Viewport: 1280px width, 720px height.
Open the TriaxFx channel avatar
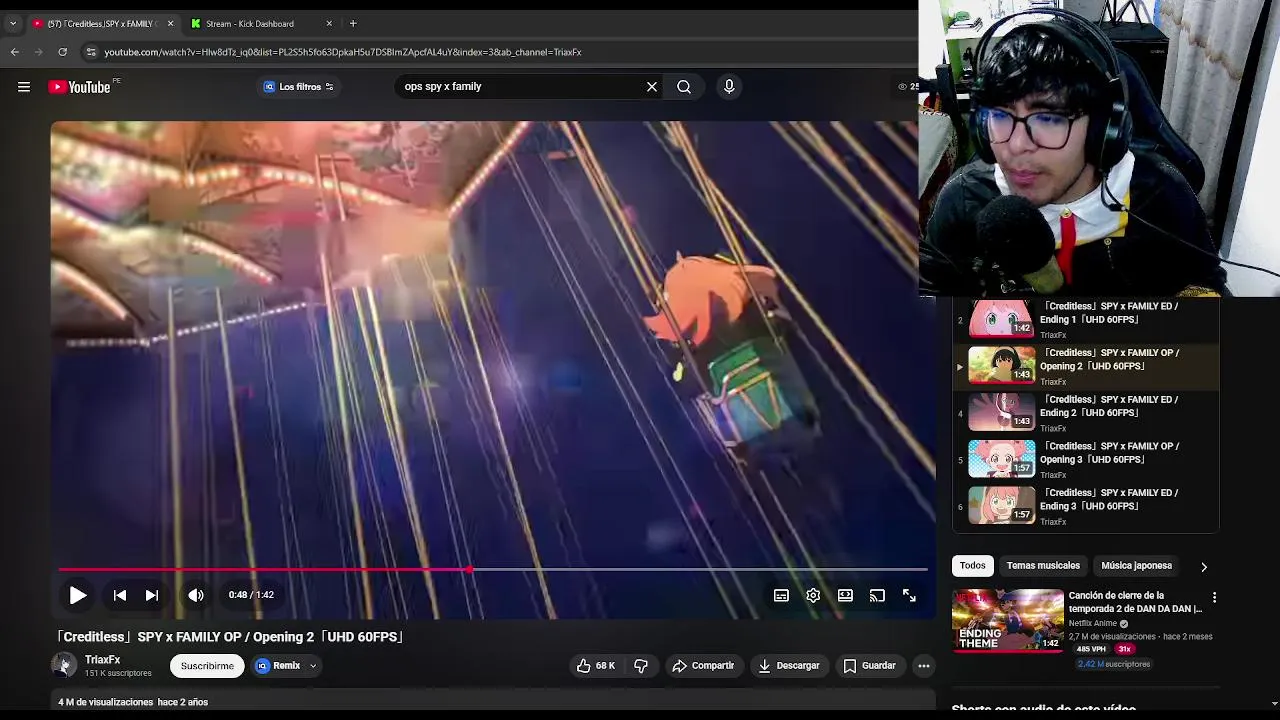tap(63, 665)
